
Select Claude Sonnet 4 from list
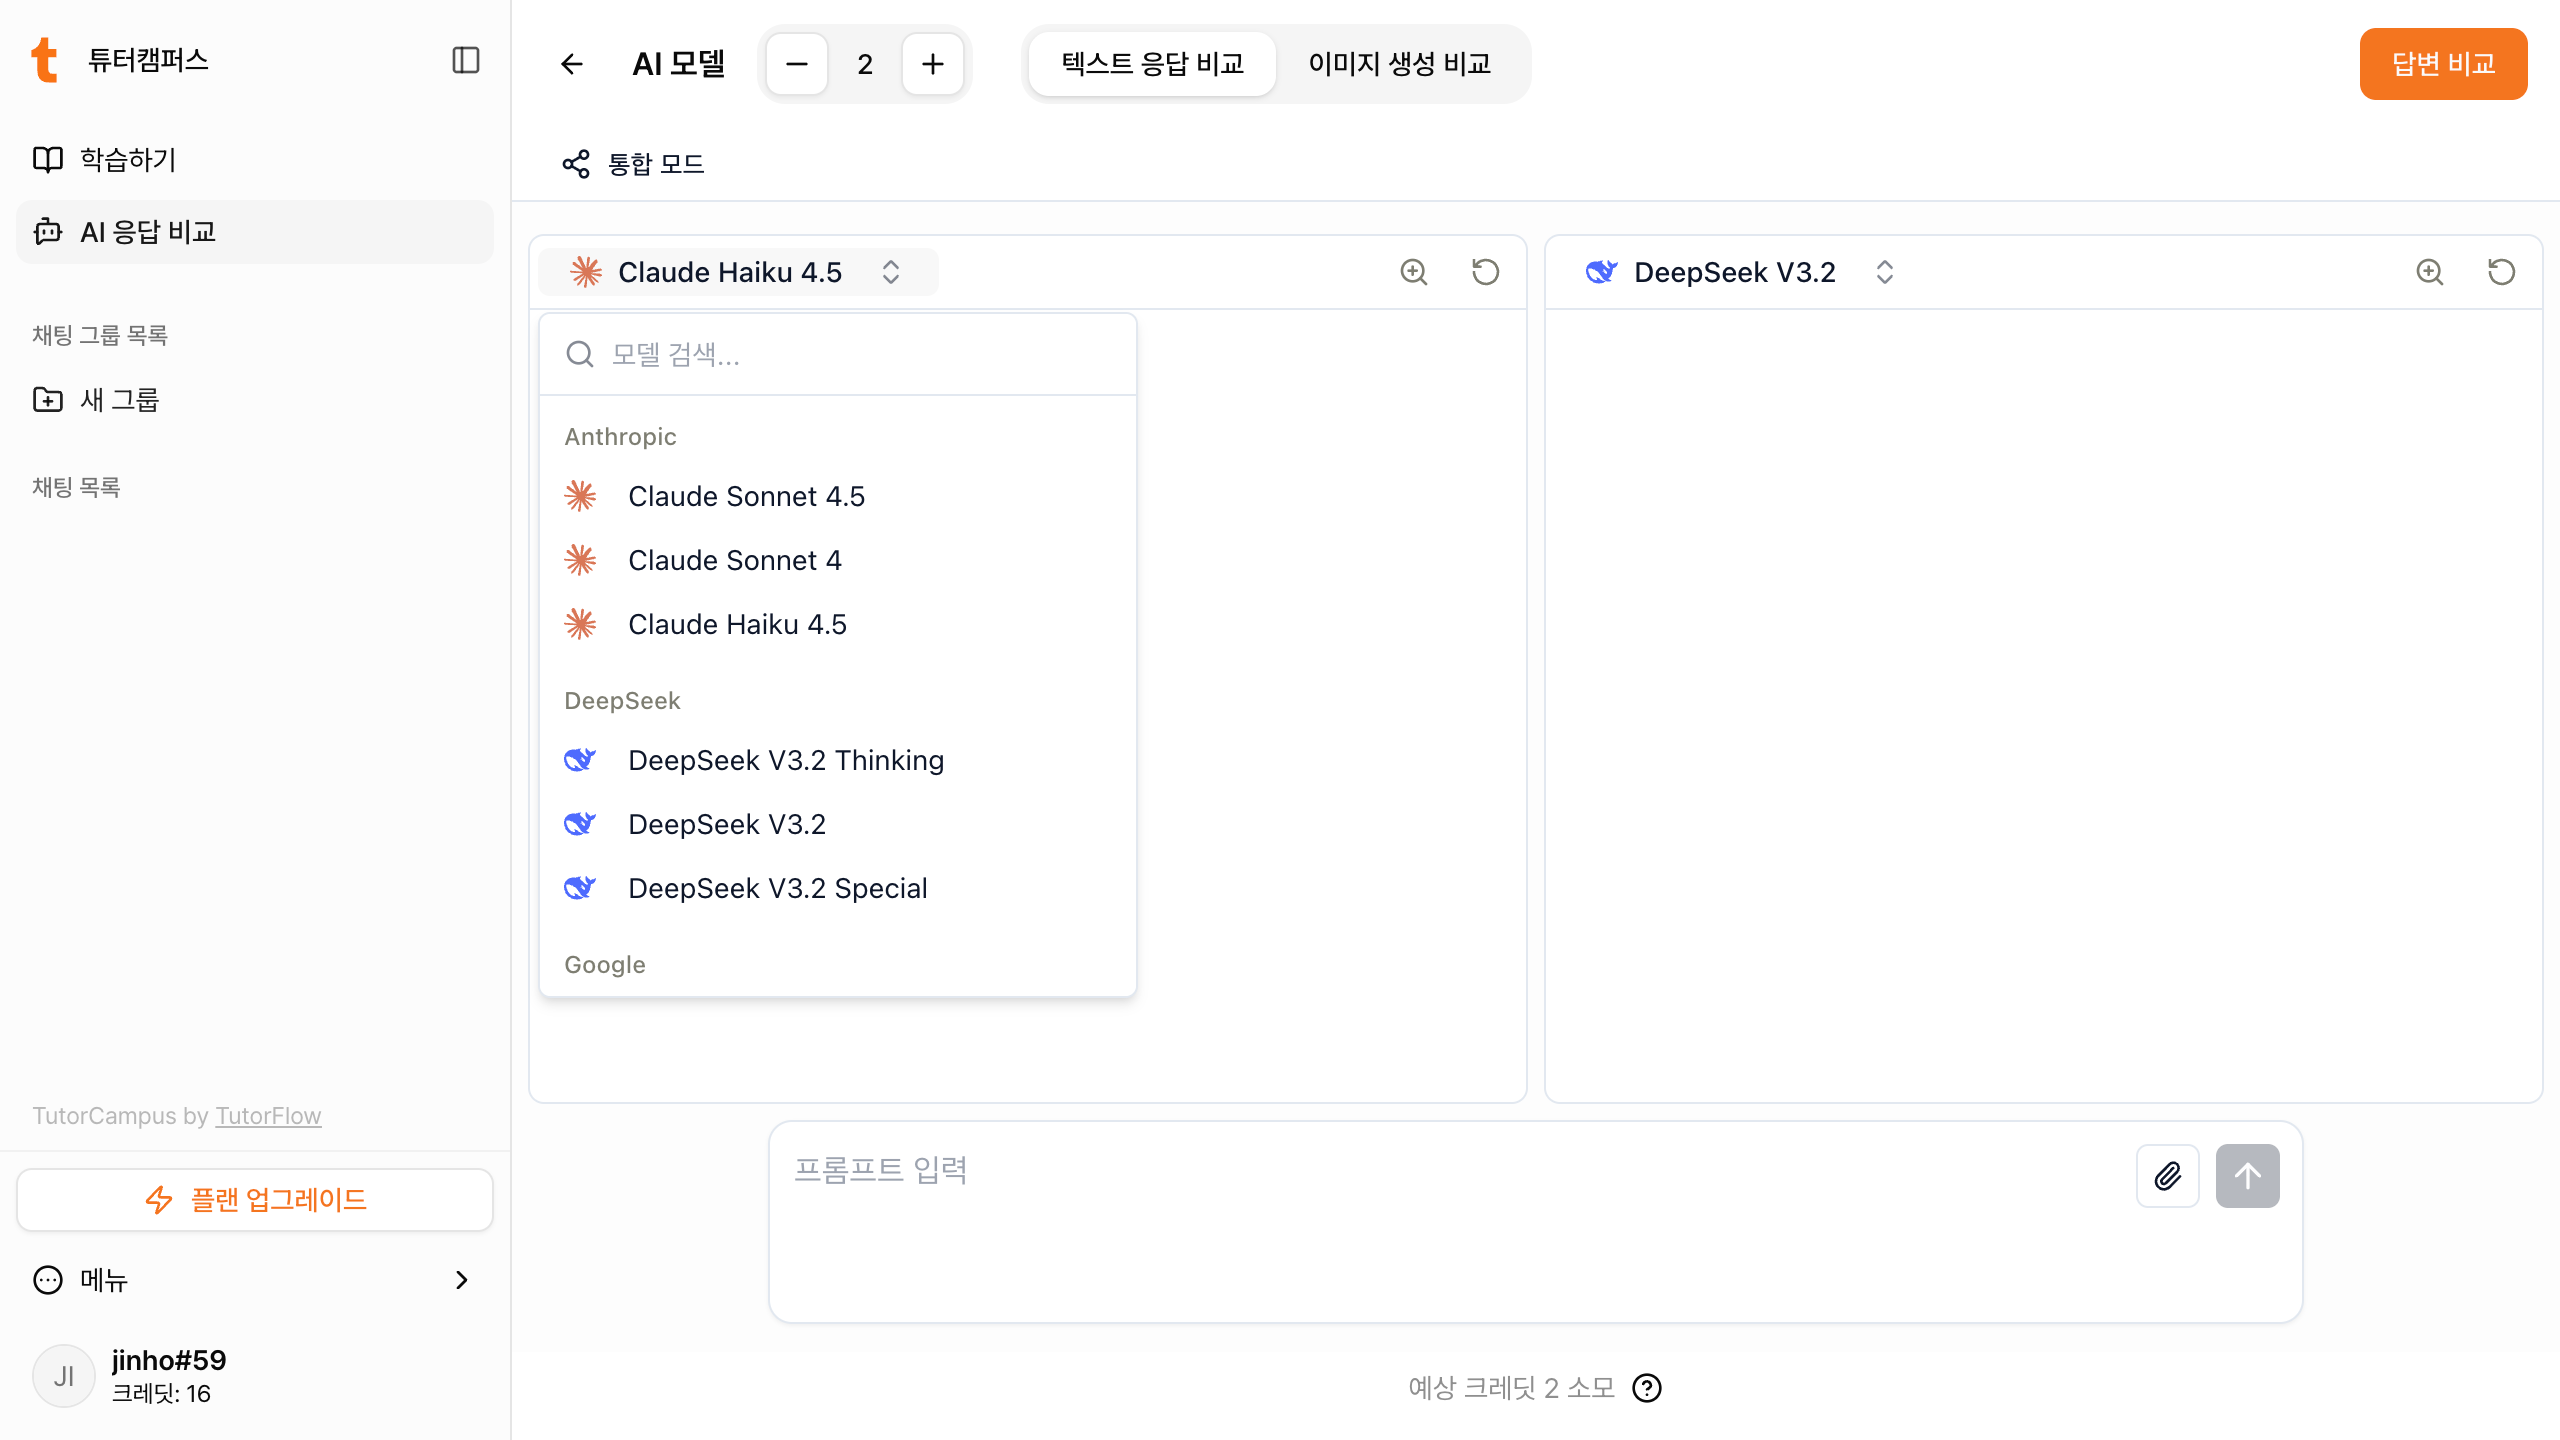point(838,560)
